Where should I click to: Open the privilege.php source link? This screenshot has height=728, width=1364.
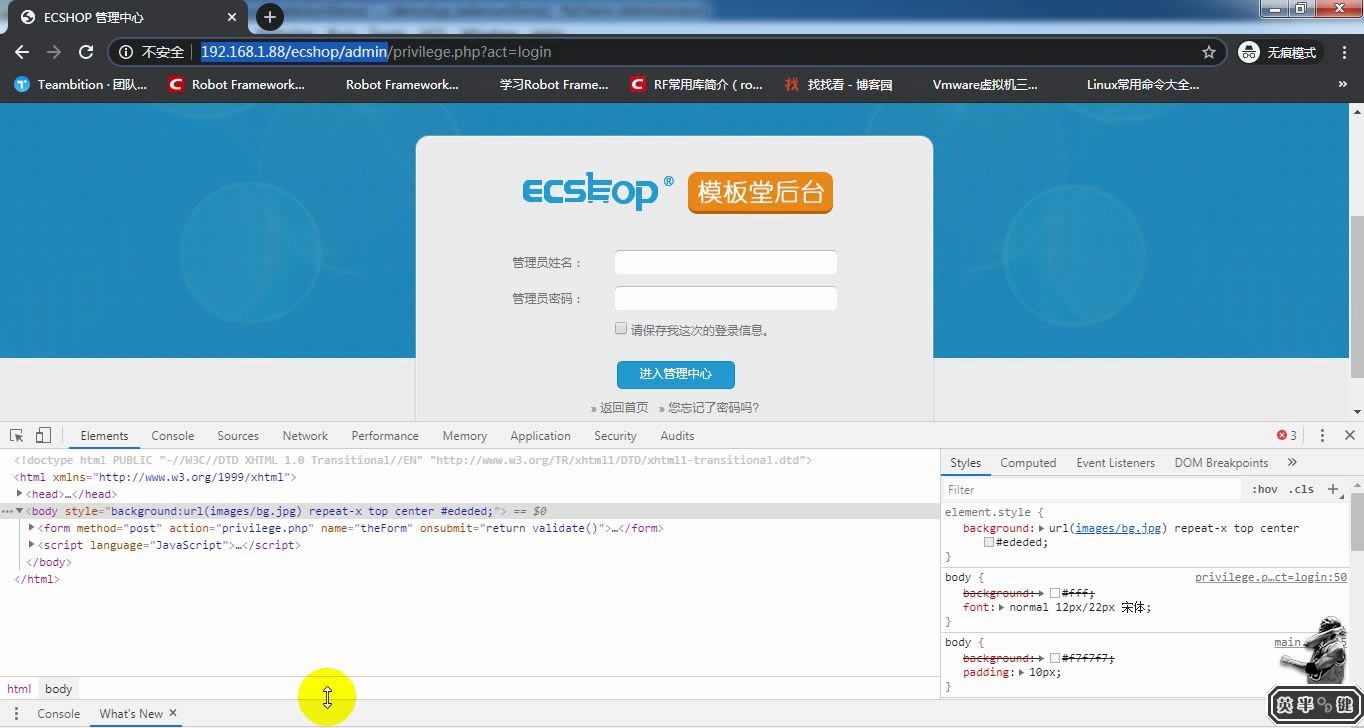pos(1271,577)
